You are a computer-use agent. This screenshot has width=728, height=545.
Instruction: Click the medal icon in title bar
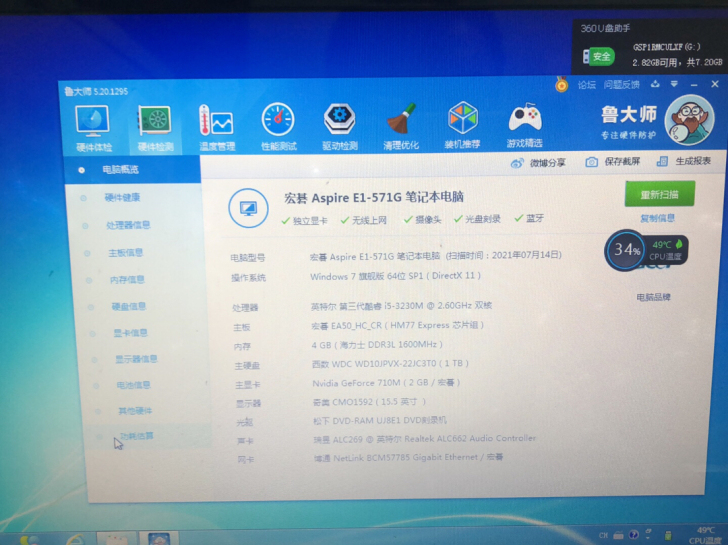pyautogui.click(x=561, y=84)
